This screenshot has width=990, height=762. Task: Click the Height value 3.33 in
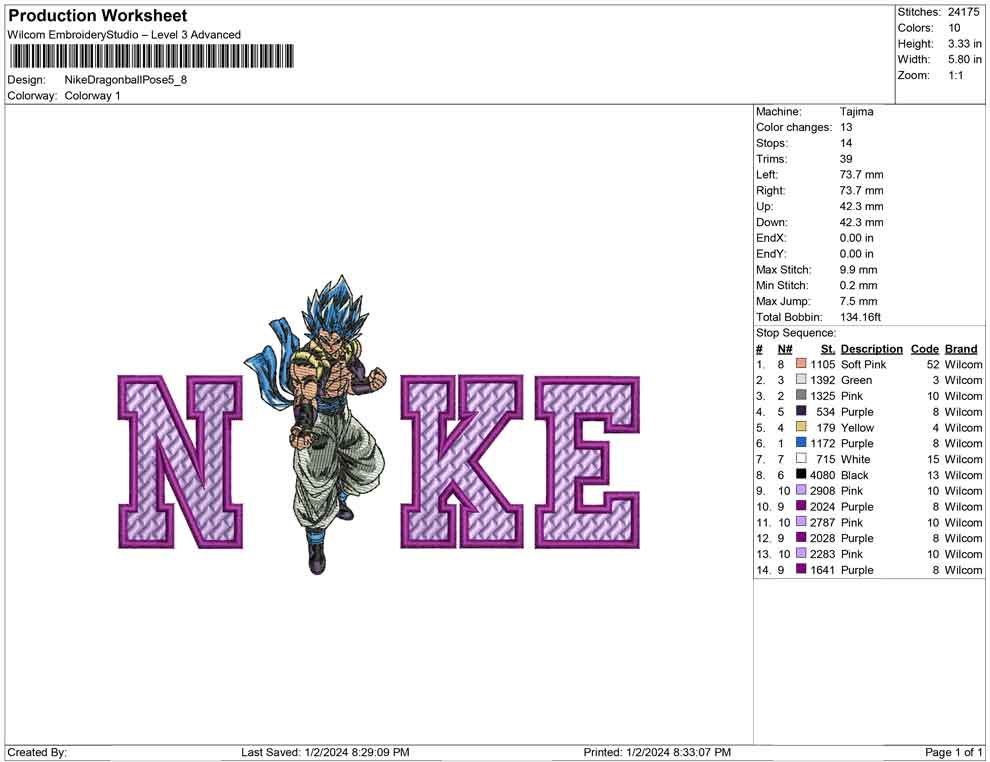[965, 44]
